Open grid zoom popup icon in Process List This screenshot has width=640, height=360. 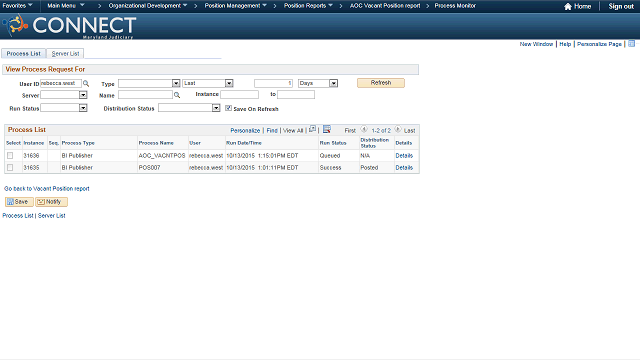click(312, 129)
